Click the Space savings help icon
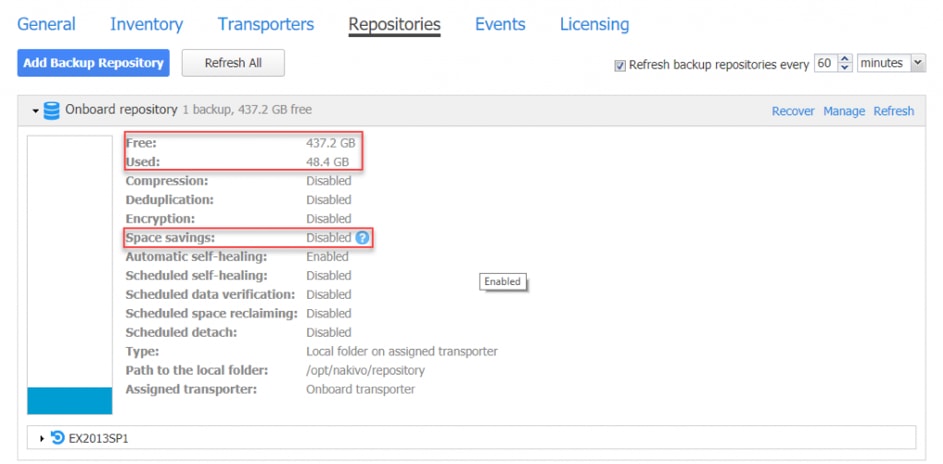 362,238
